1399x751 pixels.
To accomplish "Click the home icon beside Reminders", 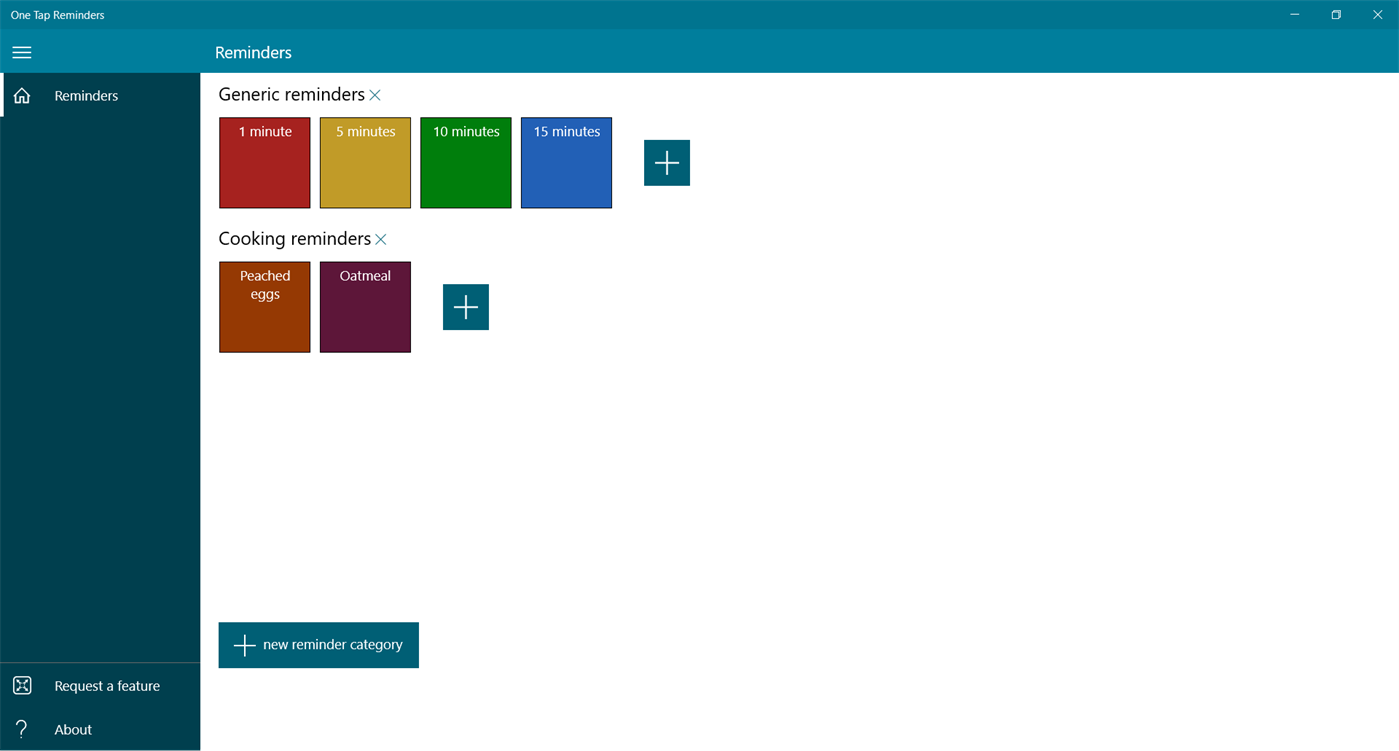I will pyautogui.click(x=21, y=95).
